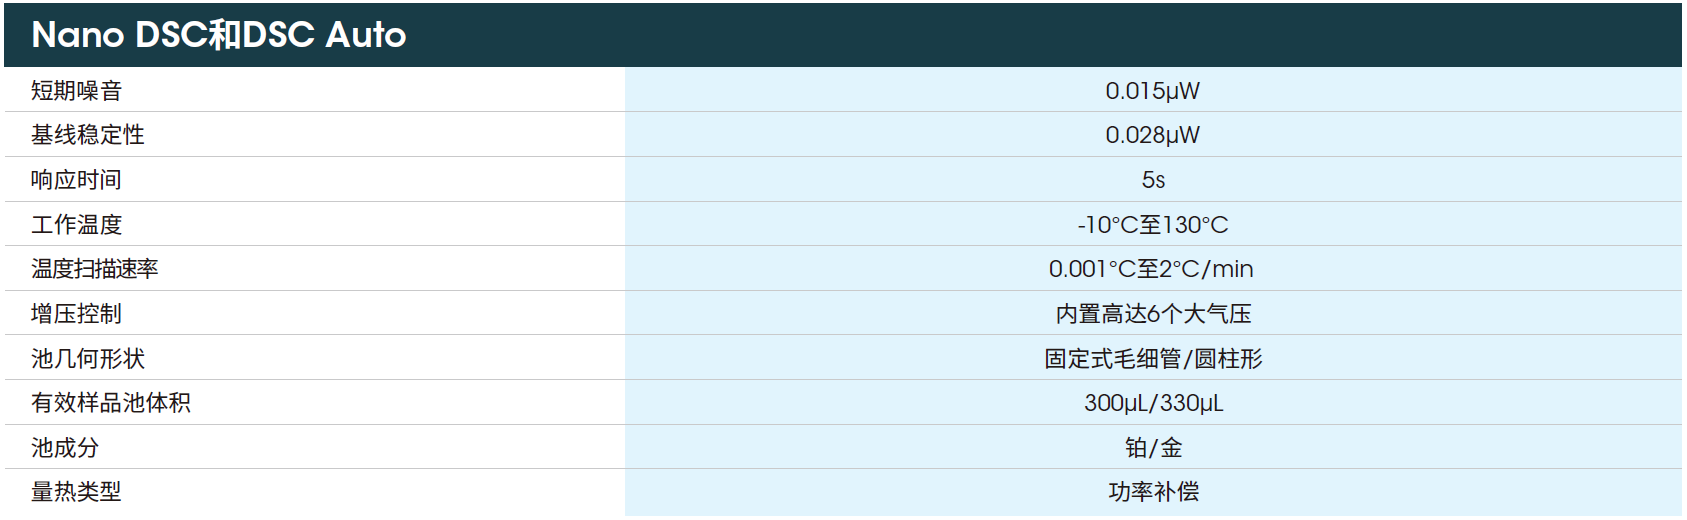Click the 功率补偿 calorimetry type value
The height and width of the screenshot is (520, 1687).
click(1153, 492)
